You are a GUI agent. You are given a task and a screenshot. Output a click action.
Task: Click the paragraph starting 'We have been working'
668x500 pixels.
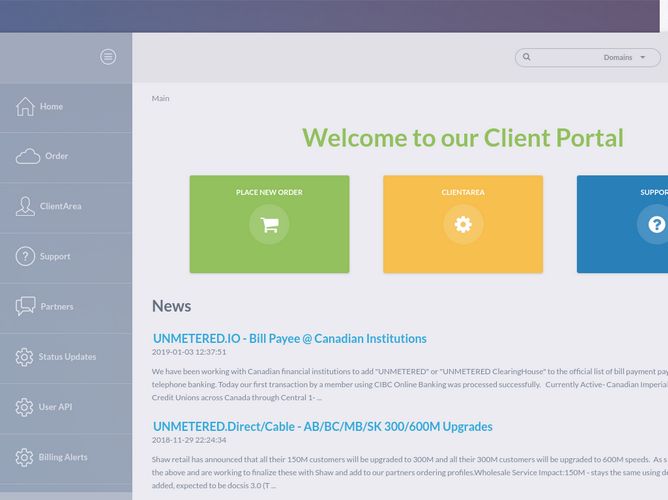(x=410, y=385)
